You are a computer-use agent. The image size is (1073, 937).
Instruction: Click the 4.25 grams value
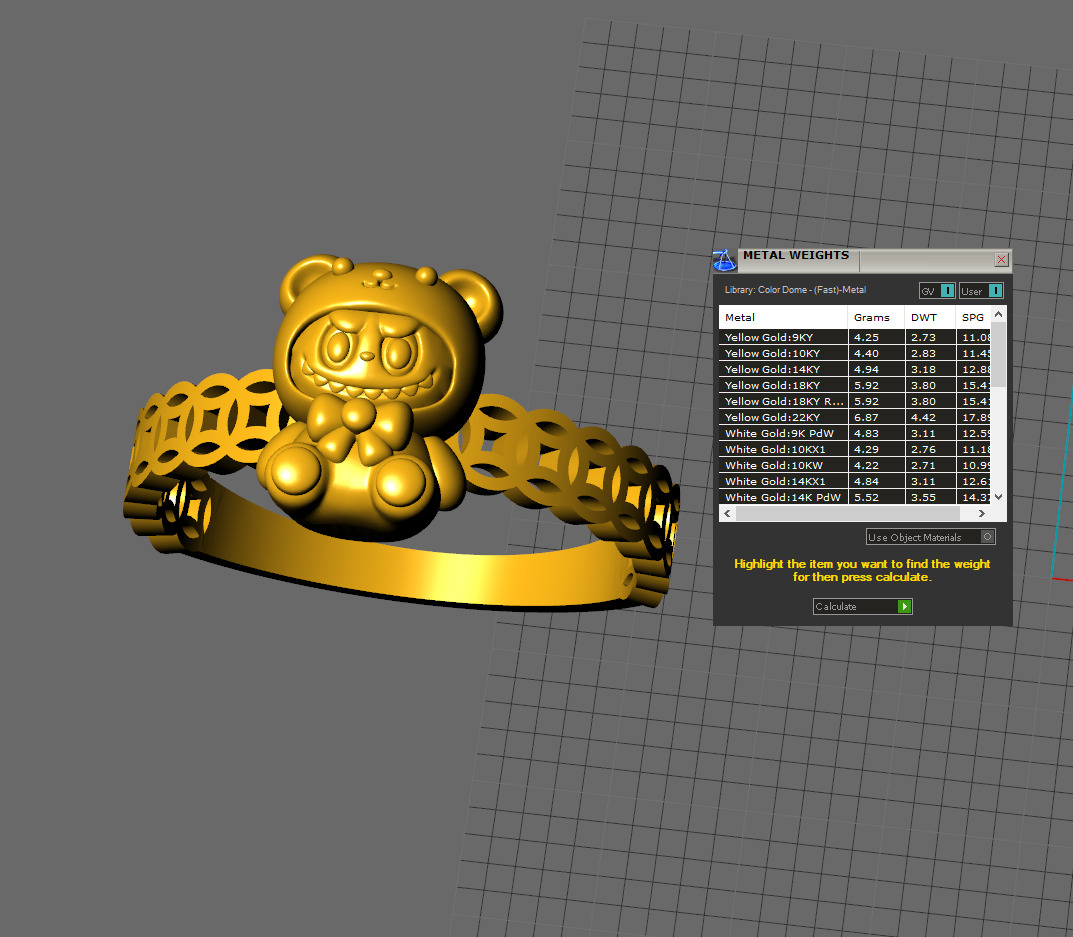[866, 337]
